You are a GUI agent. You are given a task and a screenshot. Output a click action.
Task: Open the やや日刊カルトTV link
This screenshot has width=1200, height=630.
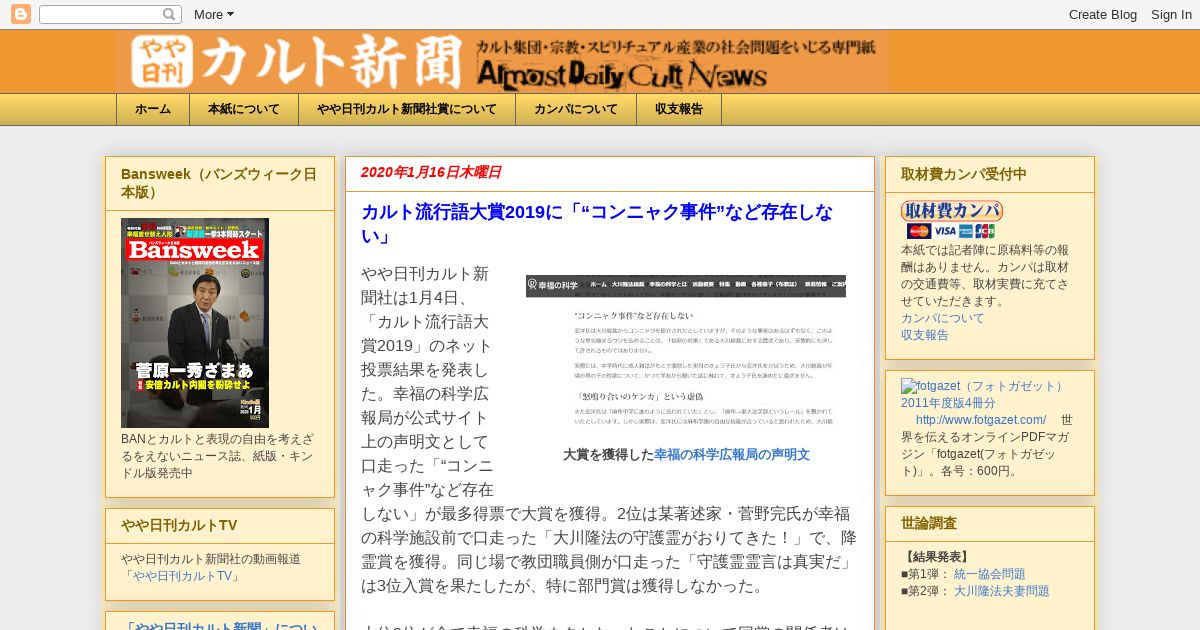click(184, 576)
